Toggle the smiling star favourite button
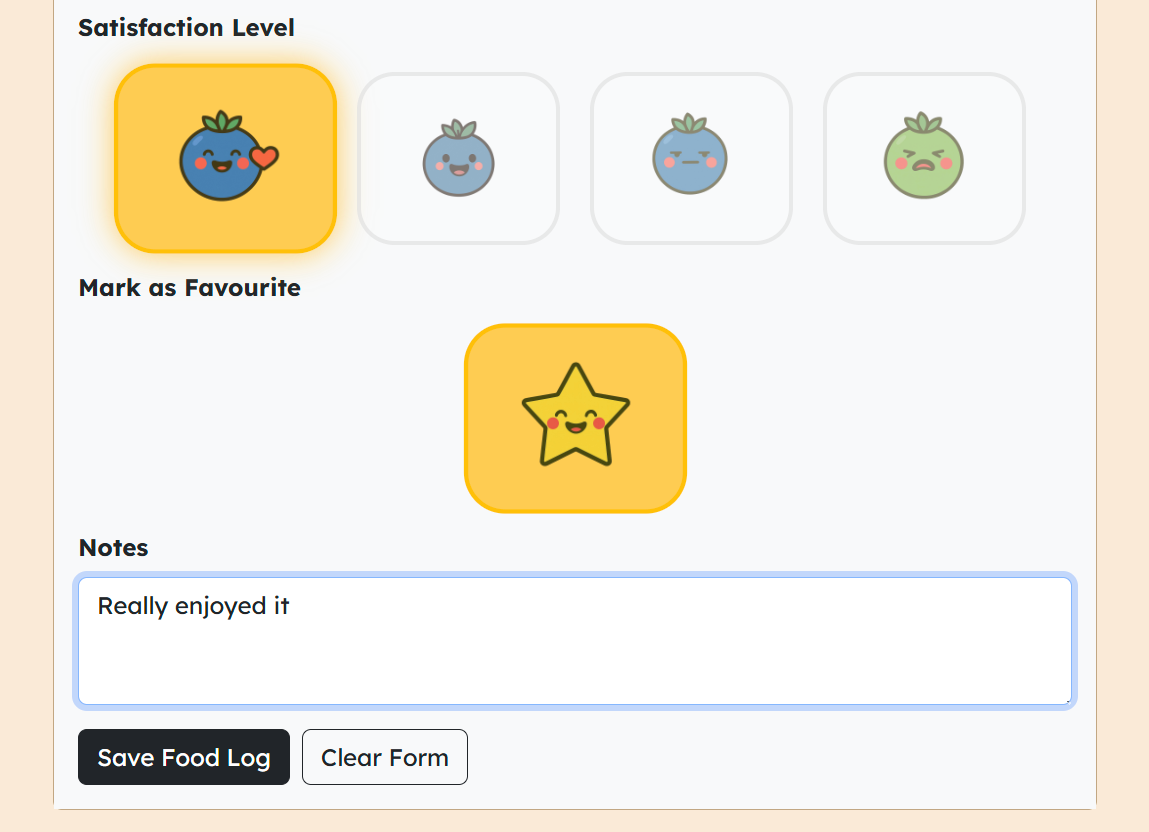 point(575,418)
